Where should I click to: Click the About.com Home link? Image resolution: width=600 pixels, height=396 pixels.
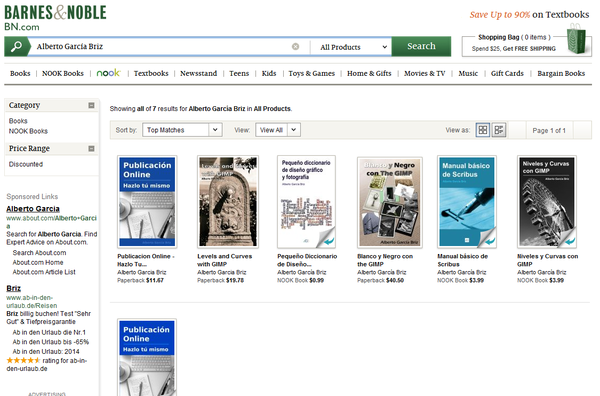pos(38,262)
